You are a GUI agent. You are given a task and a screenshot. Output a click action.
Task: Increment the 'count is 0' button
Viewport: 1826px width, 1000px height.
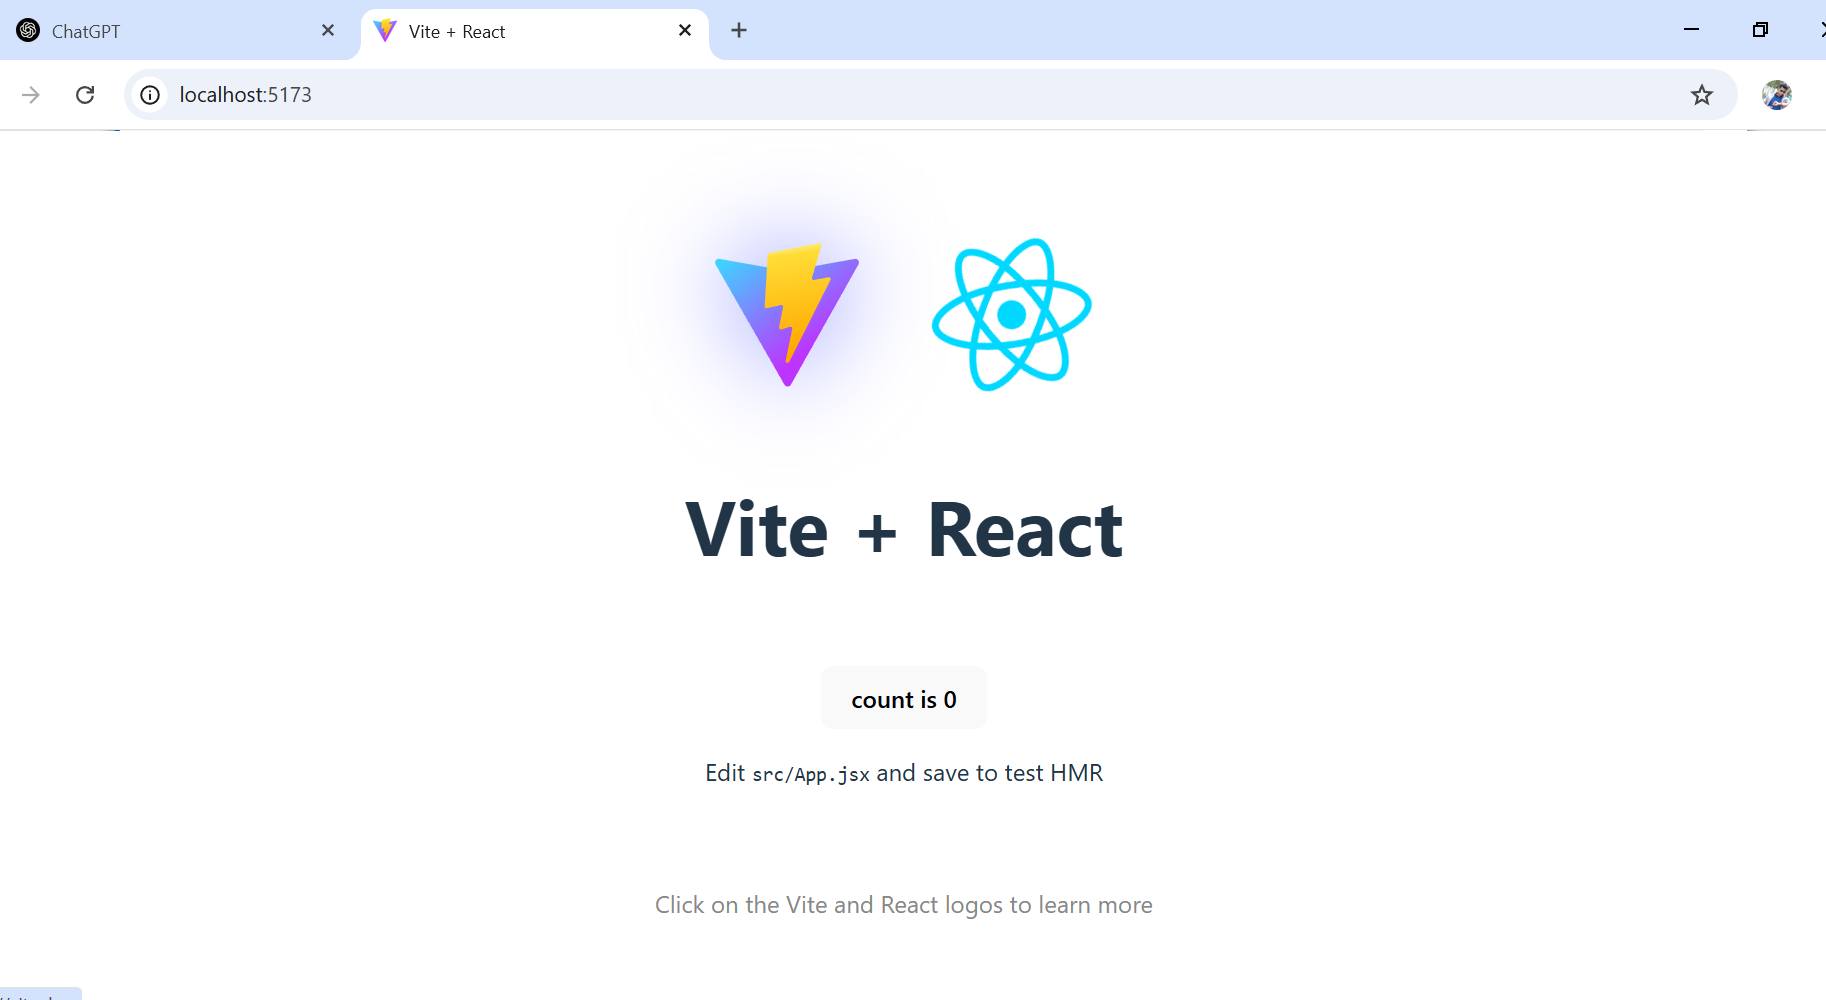(x=904, y=699)
